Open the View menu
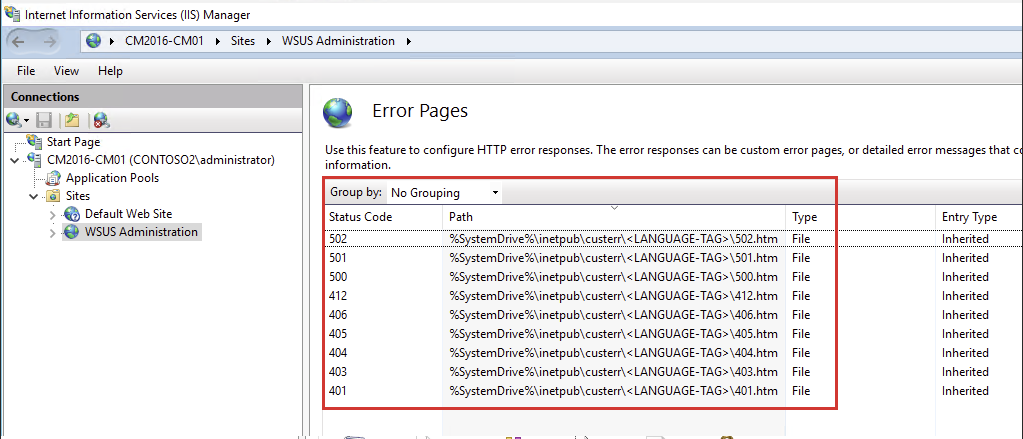Image resolution: width=1023 pixels, height=439 pixels. (x=66, y=71)
